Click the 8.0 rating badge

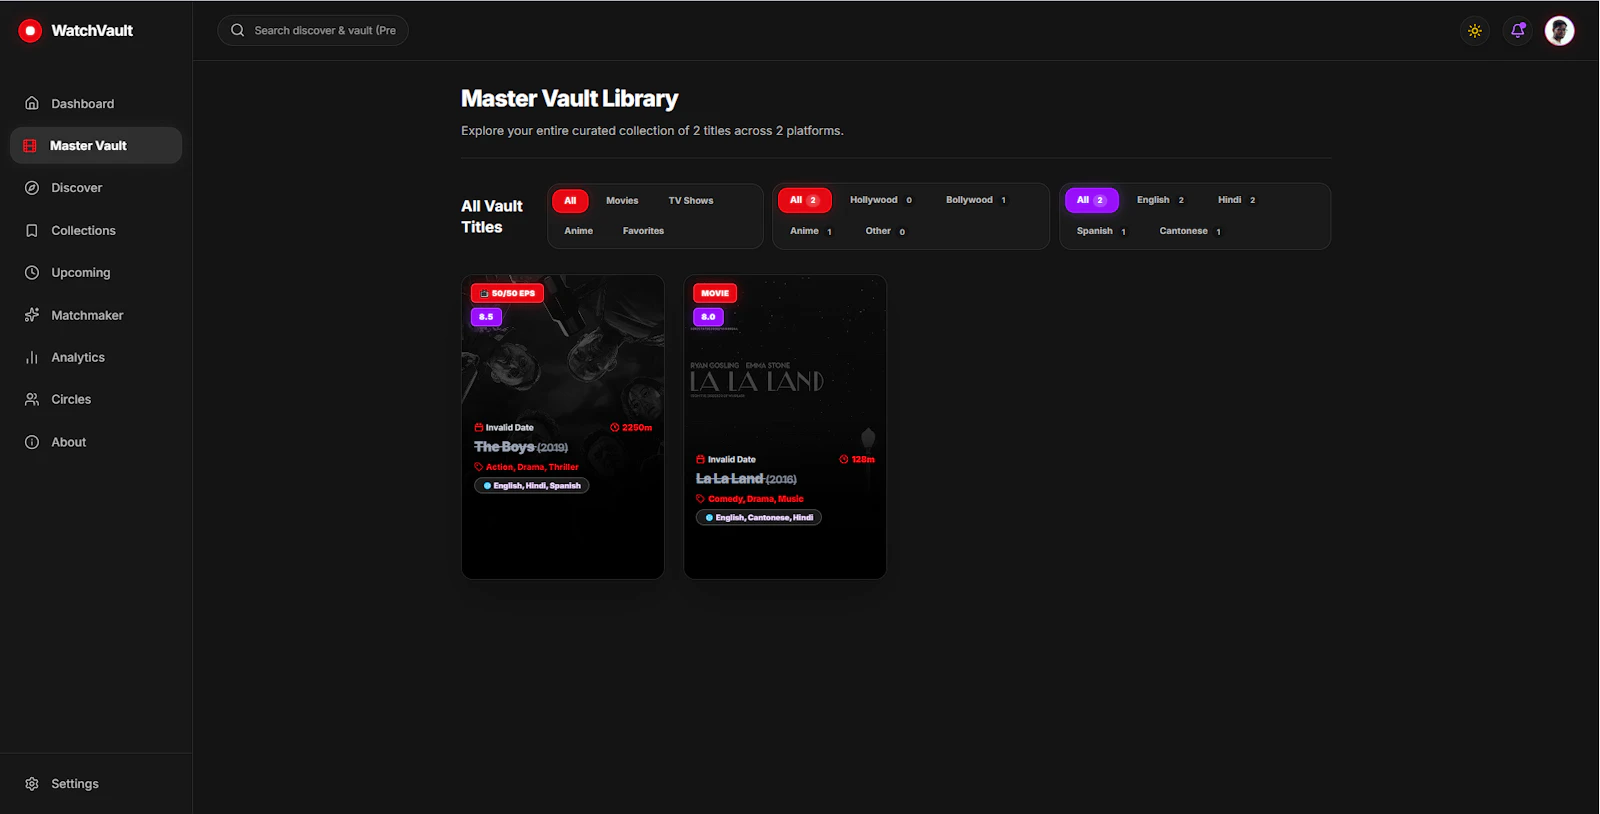point(708,317)
